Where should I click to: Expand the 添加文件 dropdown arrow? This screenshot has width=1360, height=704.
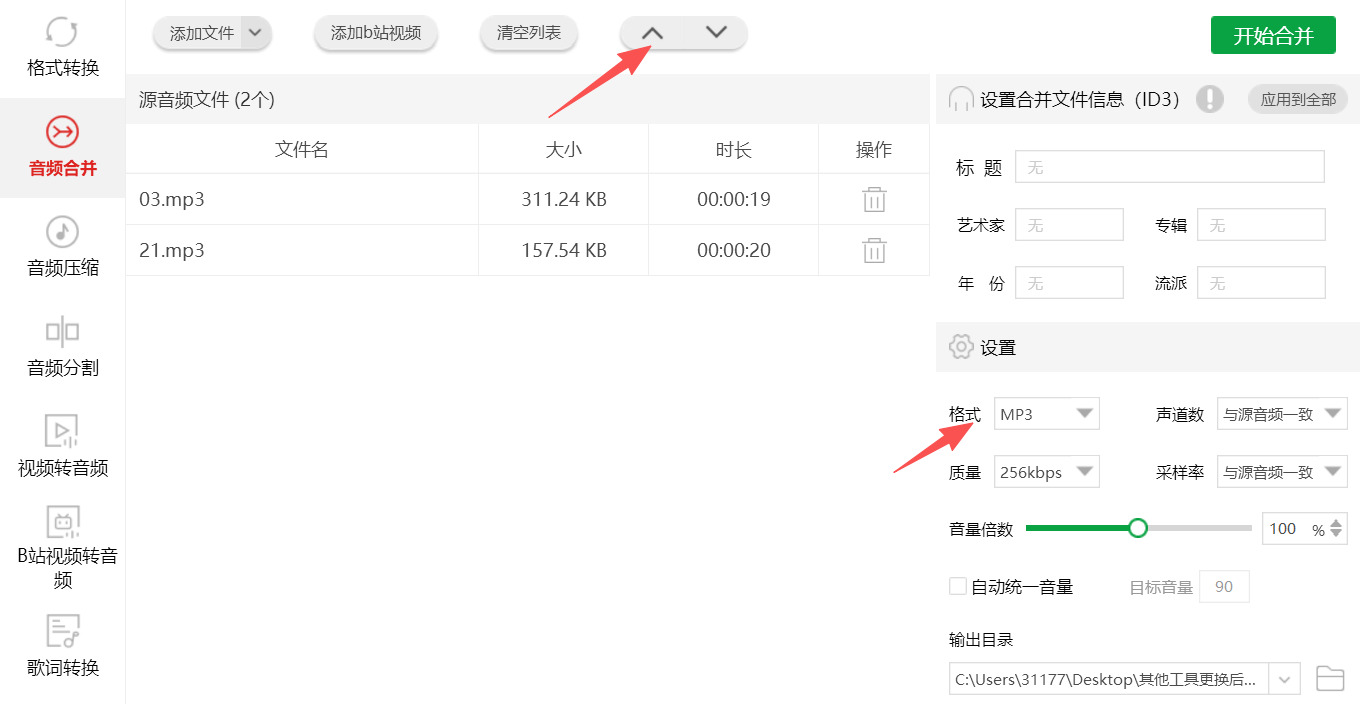[256, 33]
